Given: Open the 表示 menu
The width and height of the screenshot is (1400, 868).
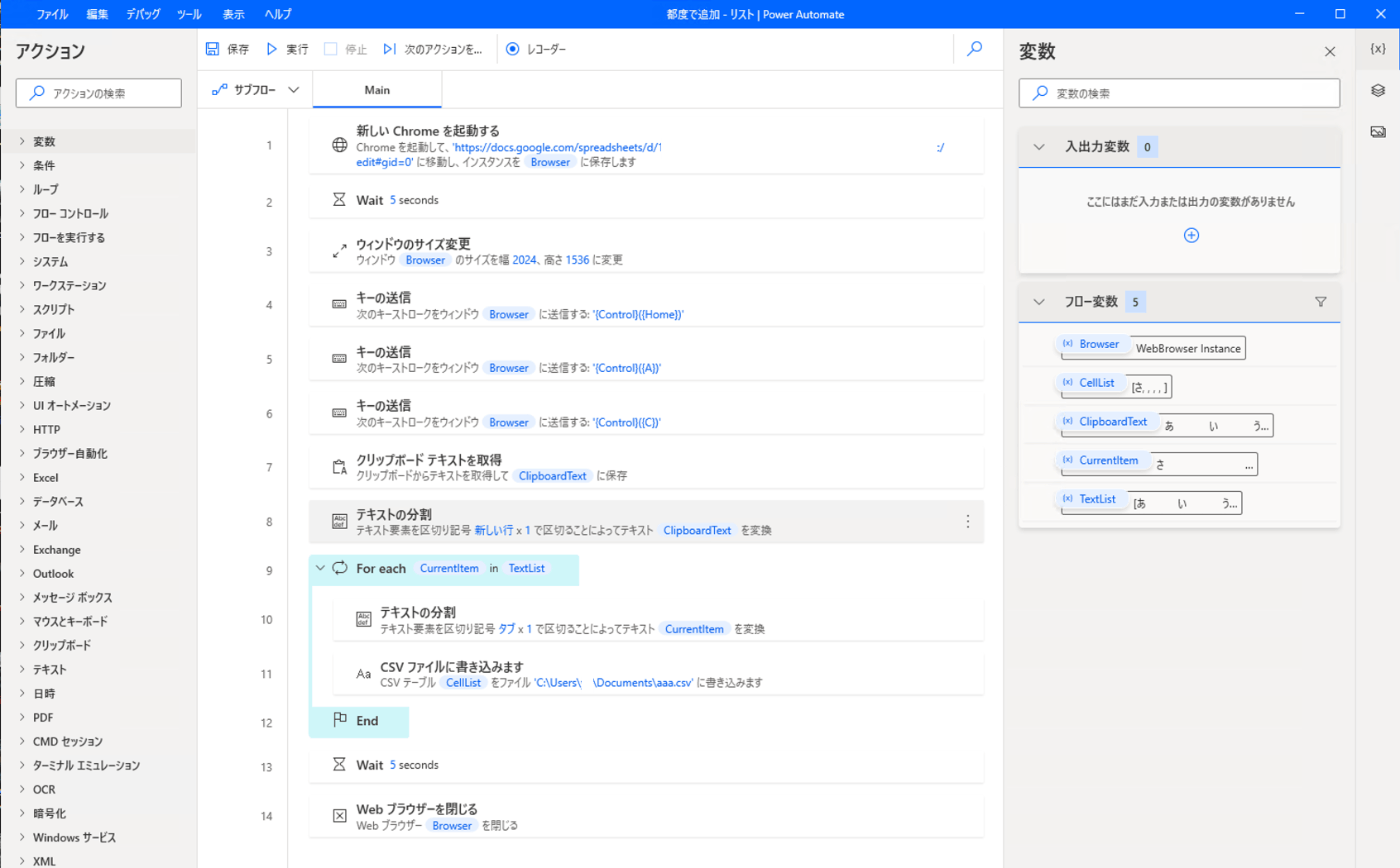Looking at the screenshot, I should pyautogui.click(x=232, y=14).
